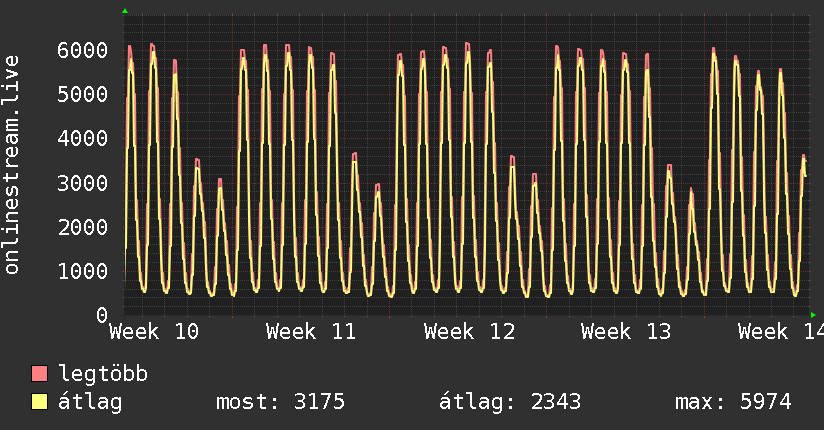Screen dimensions: 824x430
Task: Select the legtöbb legend label
Action: (x=104, y=374)
